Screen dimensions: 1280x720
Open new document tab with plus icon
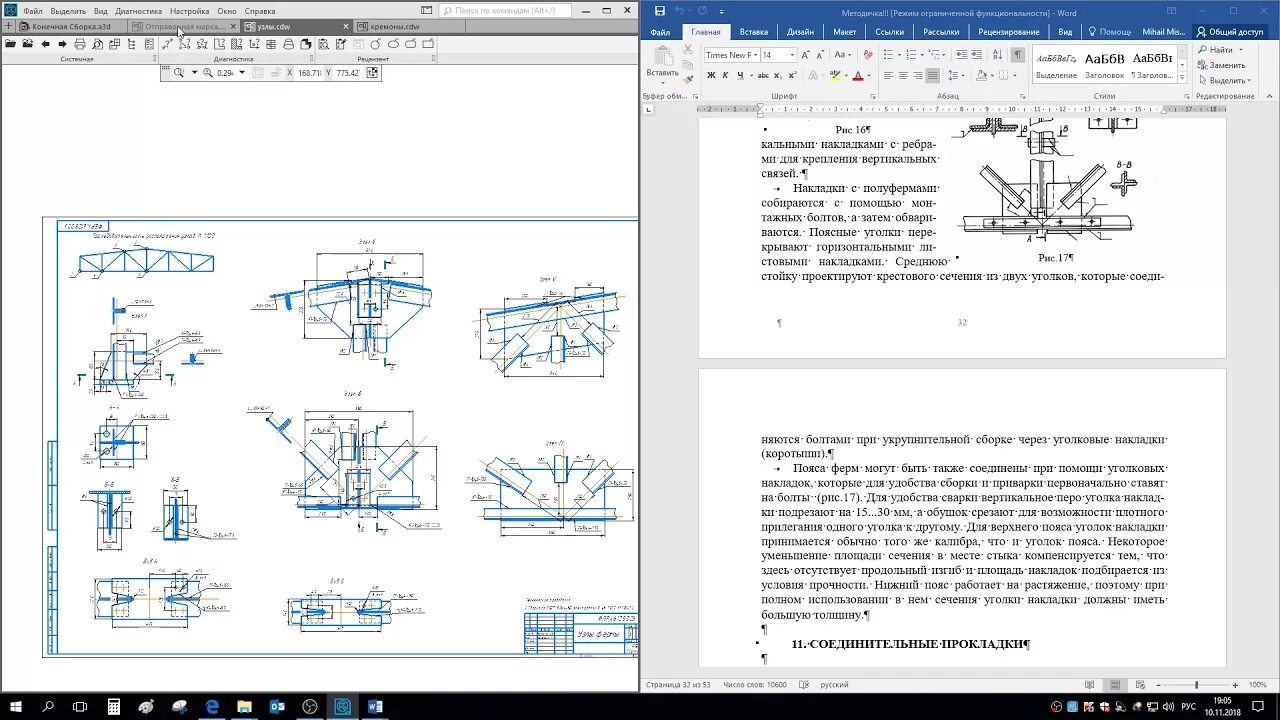coord(9,26)
